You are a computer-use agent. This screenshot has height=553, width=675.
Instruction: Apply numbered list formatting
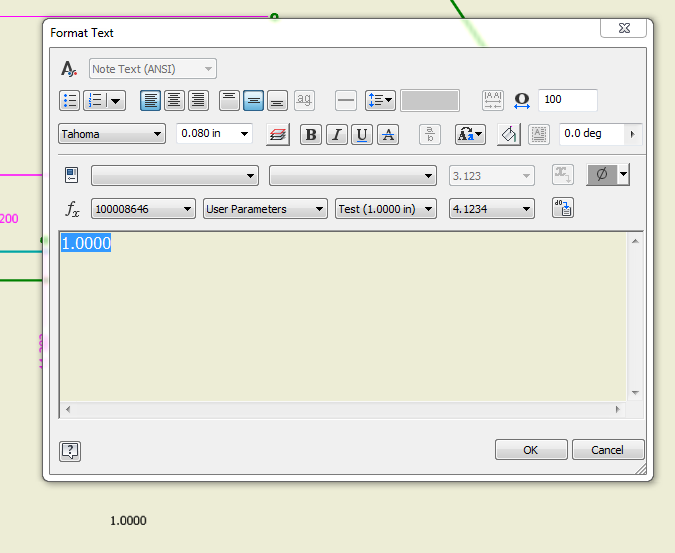[94, 101]
